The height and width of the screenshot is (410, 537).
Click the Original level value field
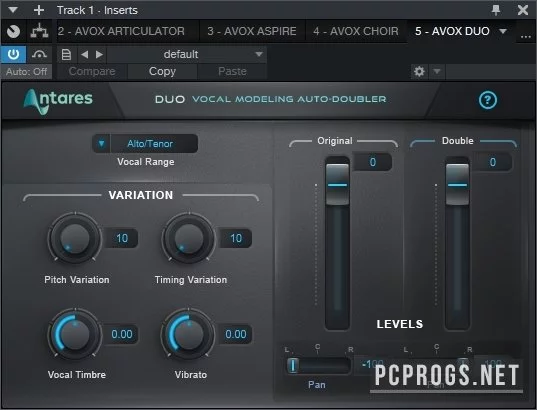[x=373, y=162]
